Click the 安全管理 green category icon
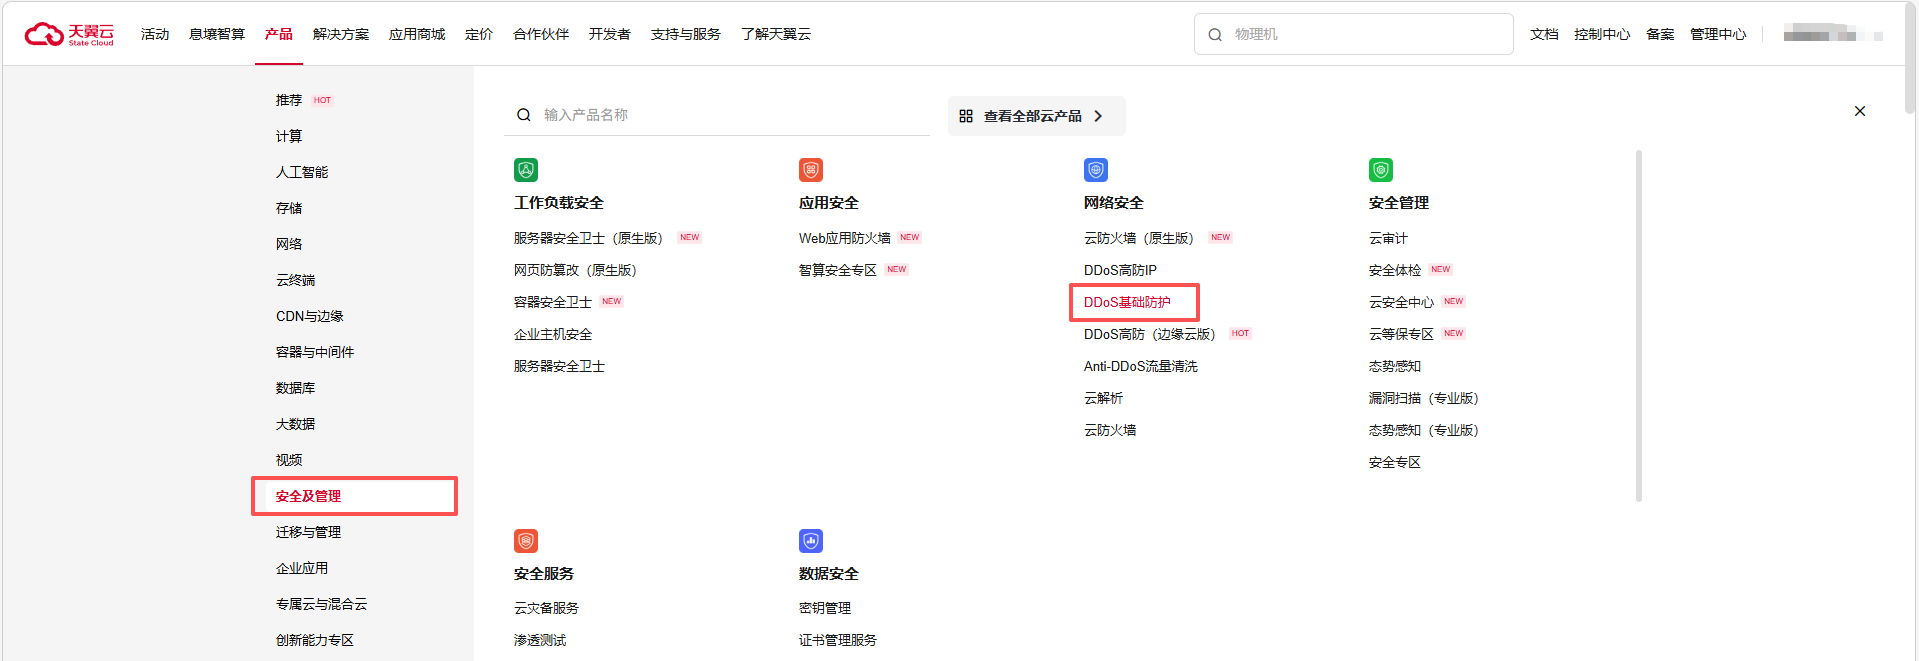 point(1381,170)
